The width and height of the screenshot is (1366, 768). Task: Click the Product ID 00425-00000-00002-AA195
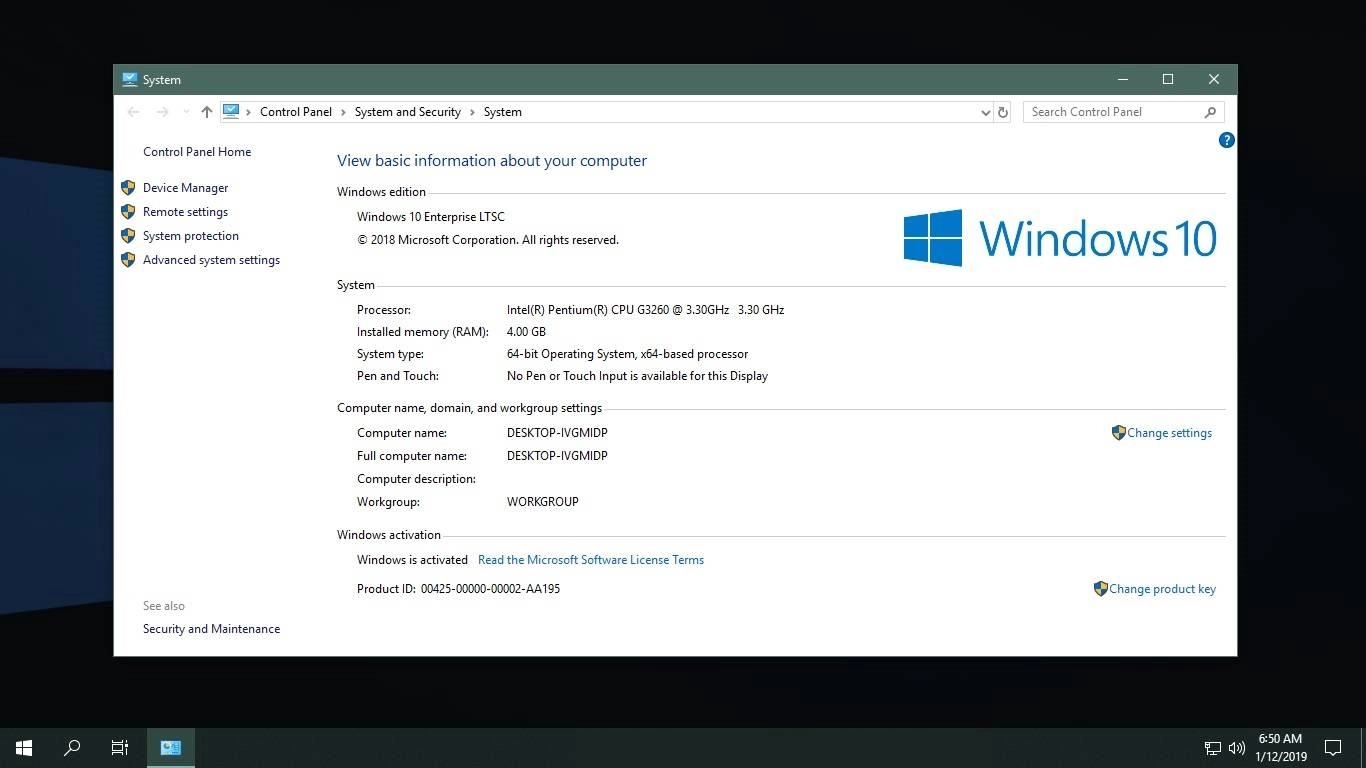490,589
